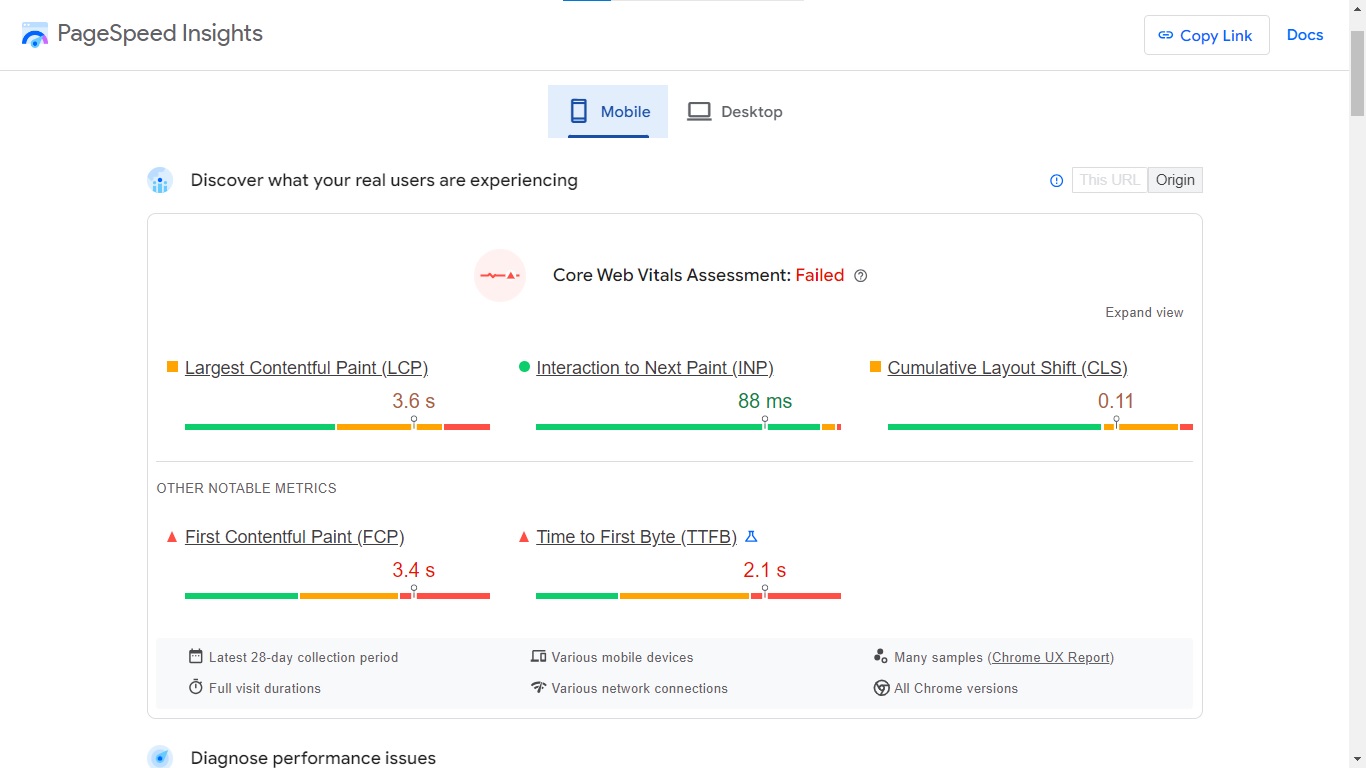Open Interaction to Next Paint (INP) link

655,368
